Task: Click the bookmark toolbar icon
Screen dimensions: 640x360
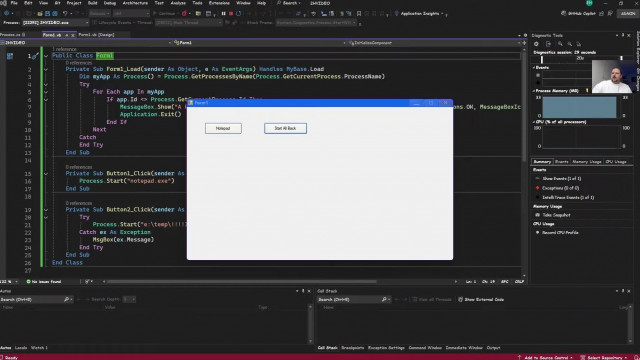Action: (359, 13)
